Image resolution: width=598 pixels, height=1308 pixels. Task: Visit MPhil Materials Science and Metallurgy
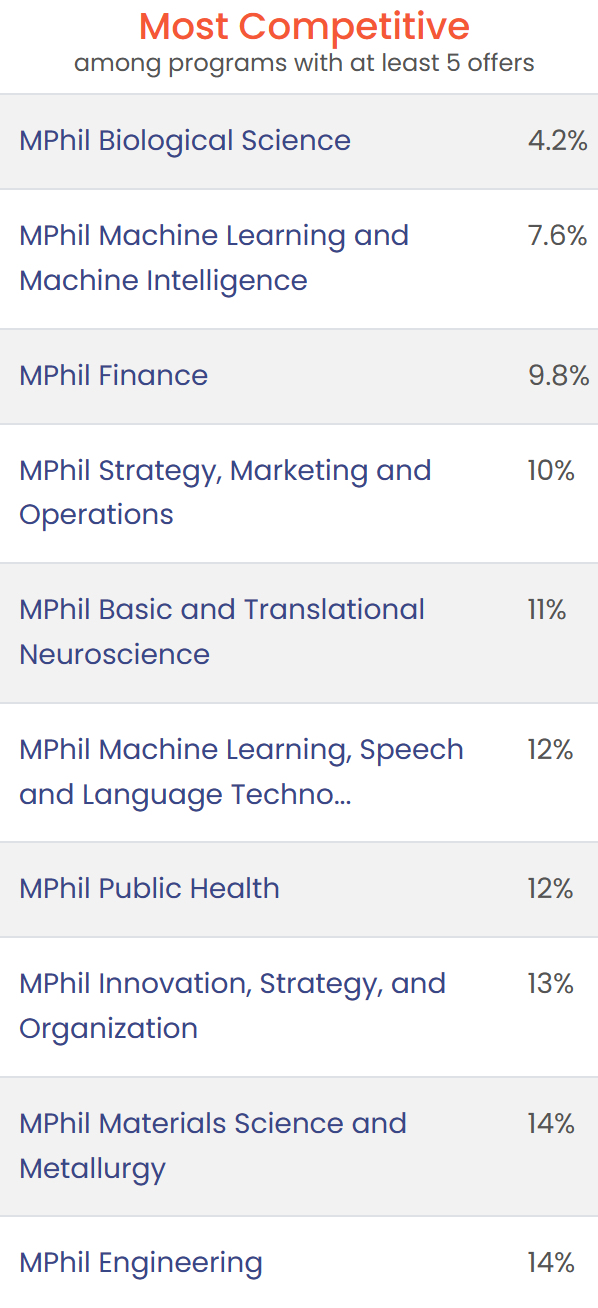coord(213,1146)
